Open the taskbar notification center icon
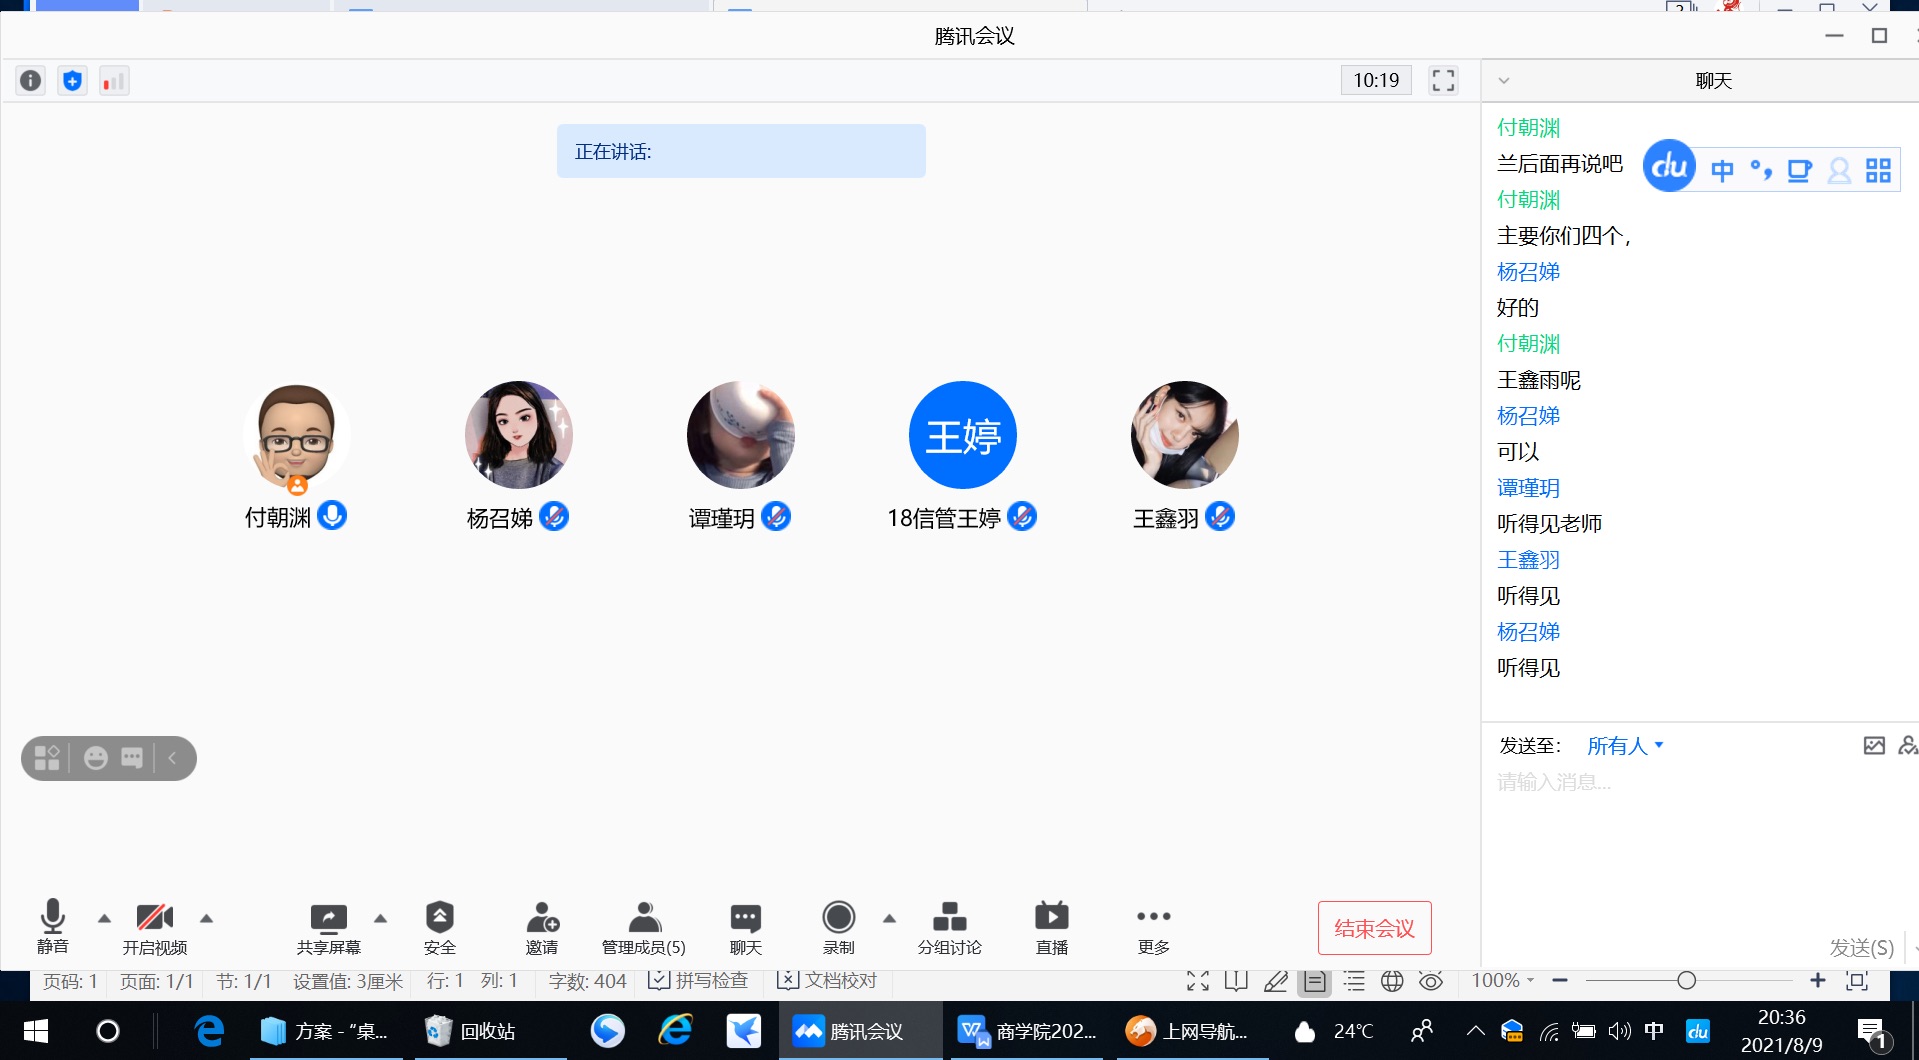The width and height of the screenshot is (1919, 1060). 1872,1033
